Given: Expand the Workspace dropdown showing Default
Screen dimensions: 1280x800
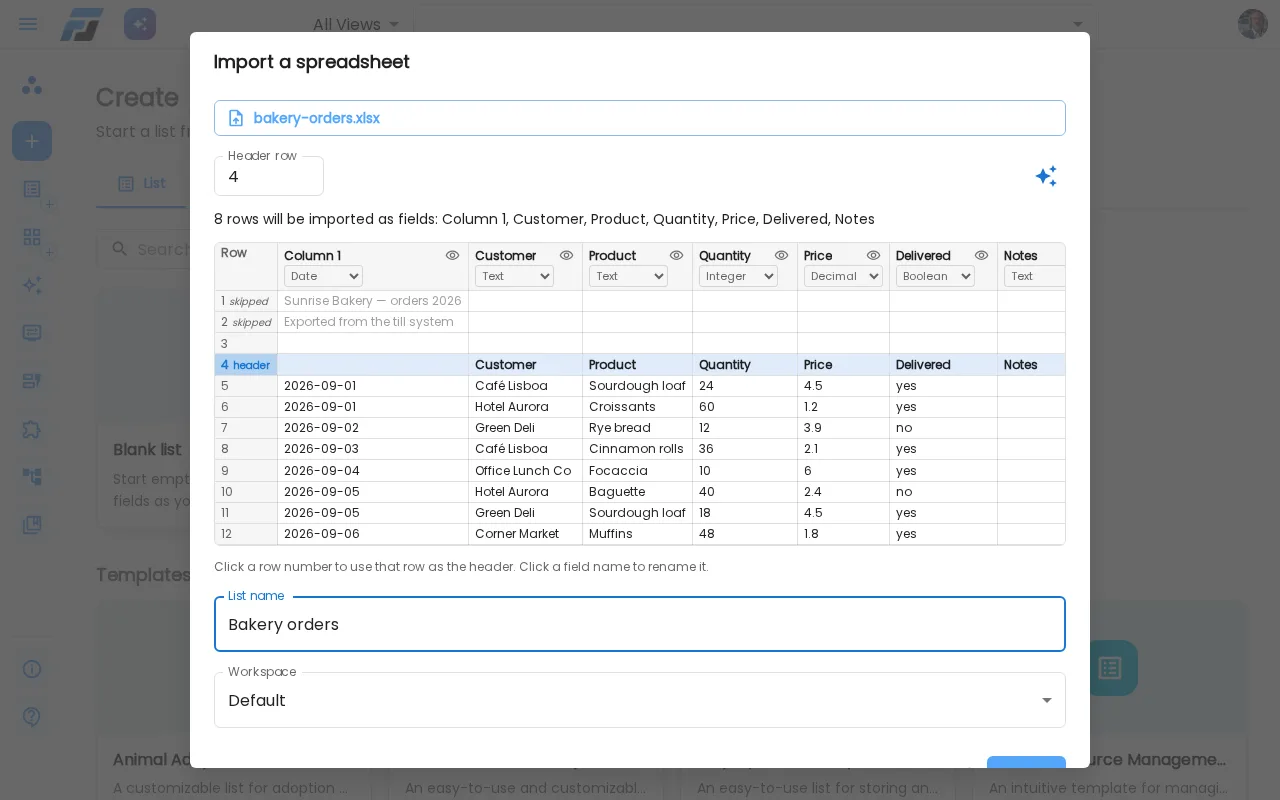Looking at the screenshot, I should click(640, 700).
